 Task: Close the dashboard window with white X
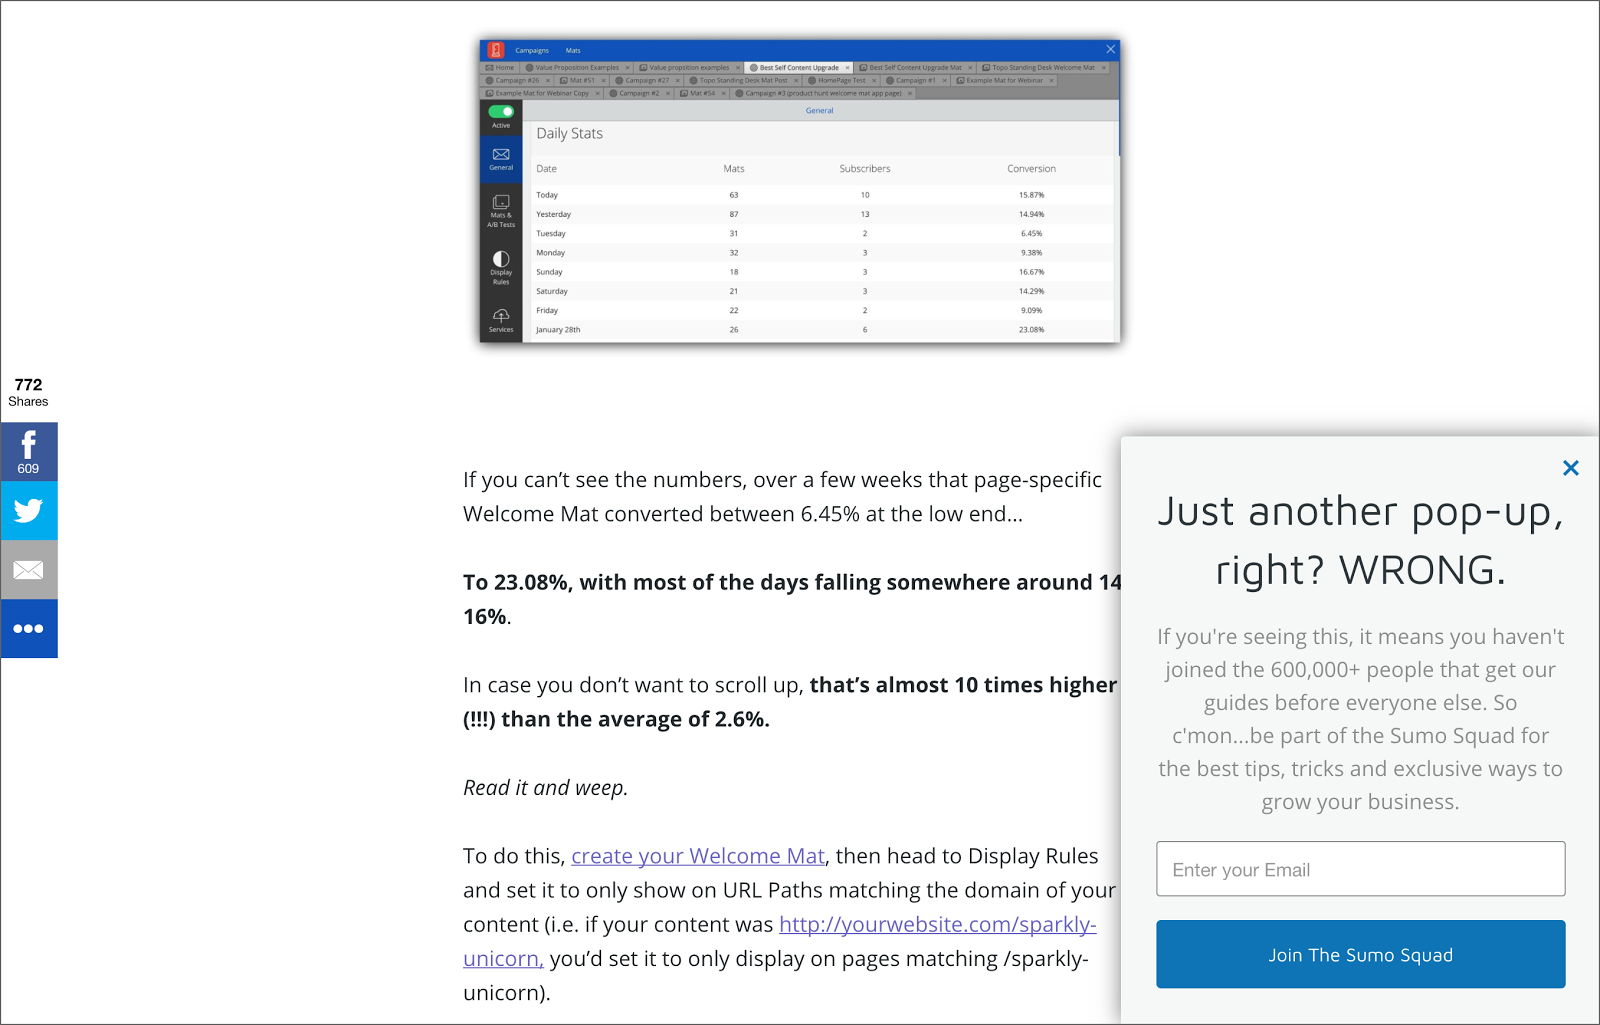pyautogui.click(x=1110, y=49)
